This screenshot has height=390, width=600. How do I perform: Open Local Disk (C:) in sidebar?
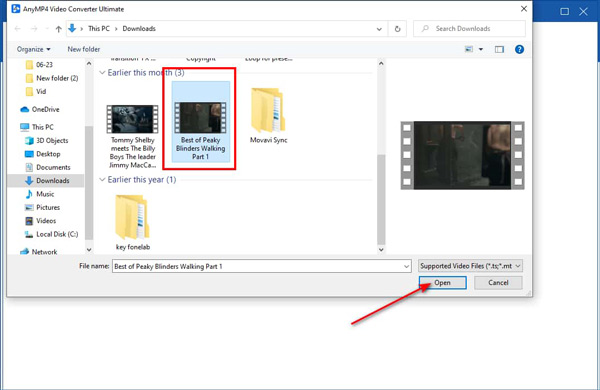coord(51,234)
